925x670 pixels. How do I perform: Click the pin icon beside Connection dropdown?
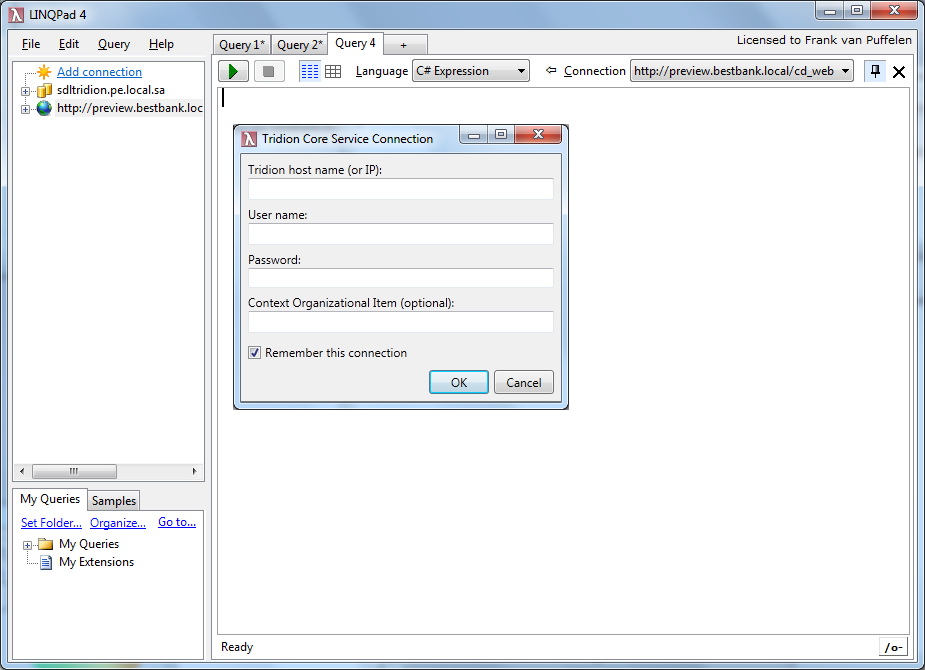point(875,71)
